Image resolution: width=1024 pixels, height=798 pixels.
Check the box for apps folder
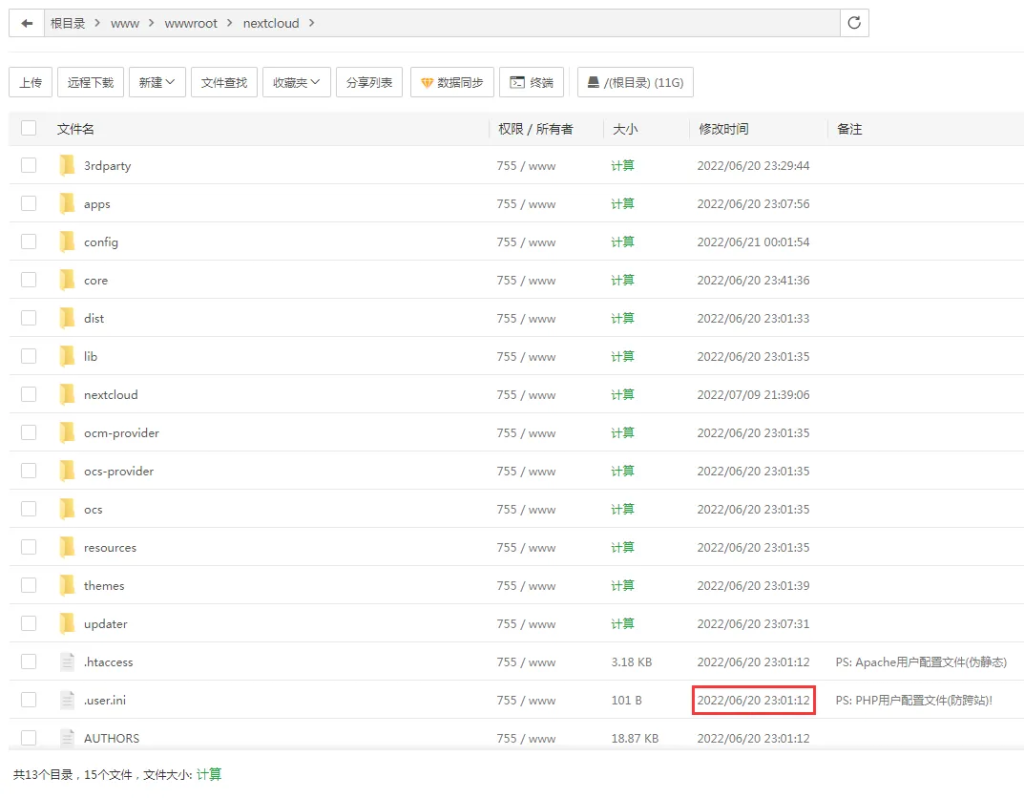coord(28,204)
